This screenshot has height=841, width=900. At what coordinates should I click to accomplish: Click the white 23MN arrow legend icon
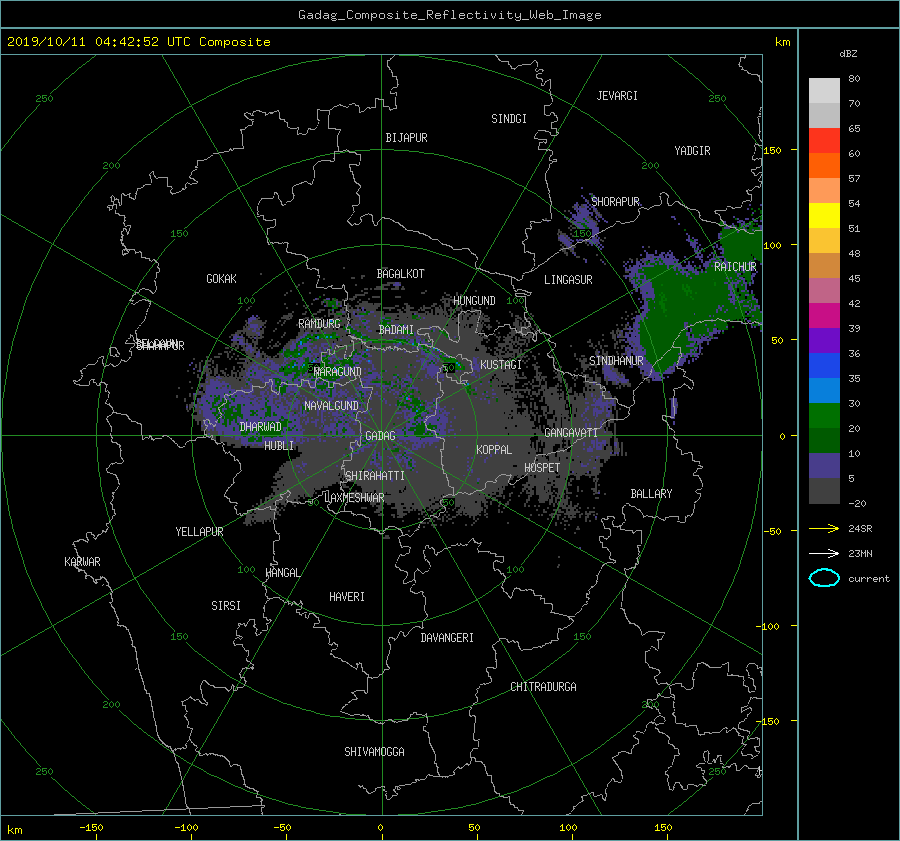[824, 553]
